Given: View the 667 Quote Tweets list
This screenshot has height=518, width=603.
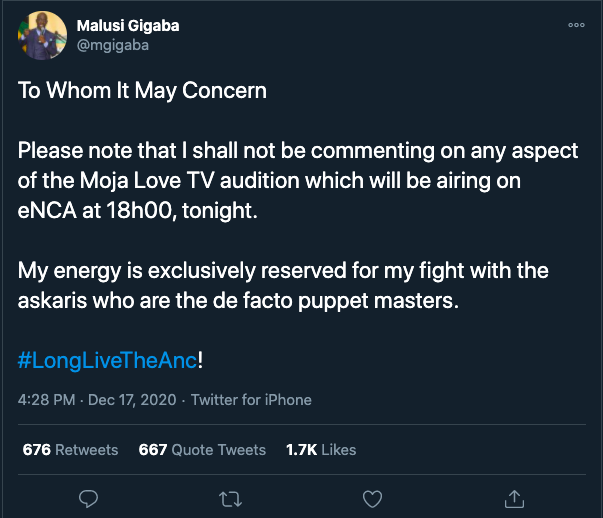Looking at the screenshot, I should (x=202, y=450).
